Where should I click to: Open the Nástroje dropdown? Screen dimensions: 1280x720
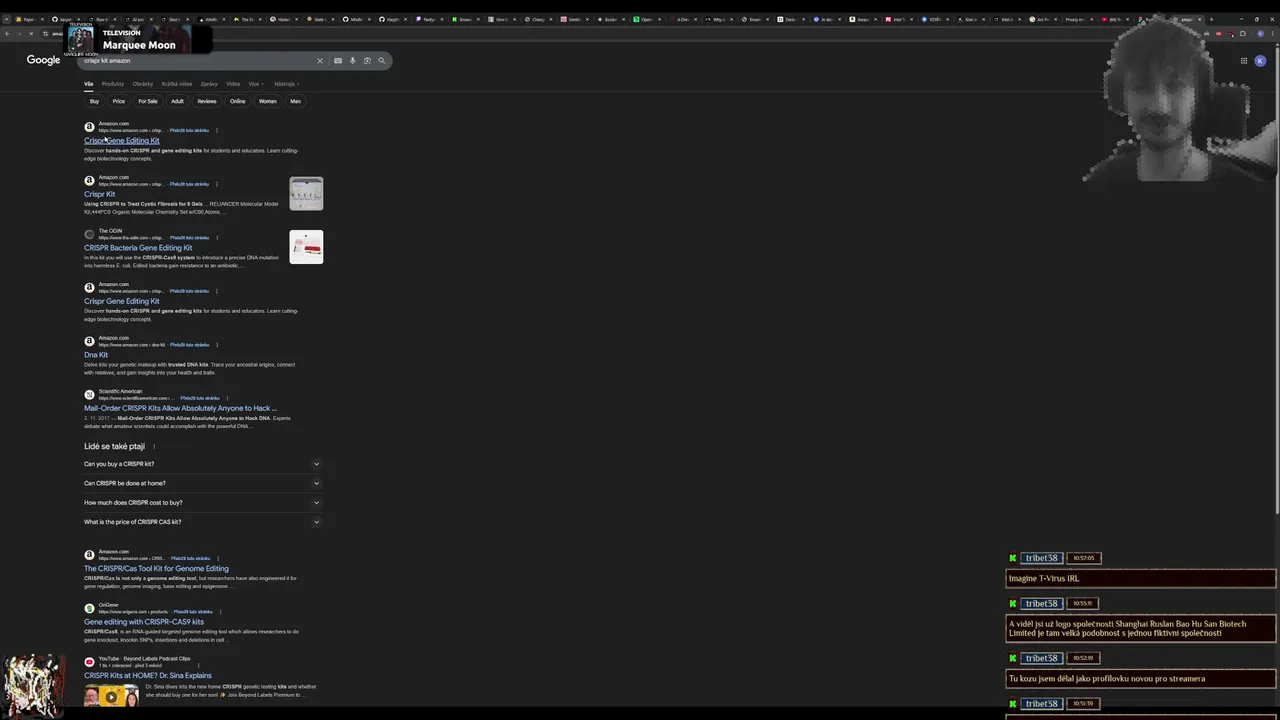[286, 84]
